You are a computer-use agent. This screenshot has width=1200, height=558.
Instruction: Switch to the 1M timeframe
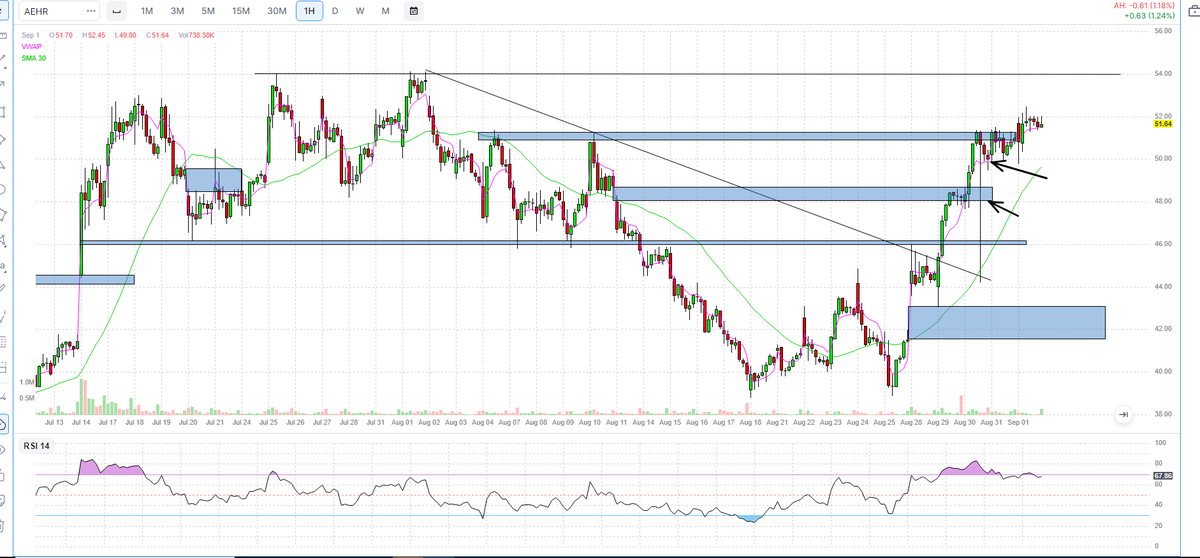147,11
